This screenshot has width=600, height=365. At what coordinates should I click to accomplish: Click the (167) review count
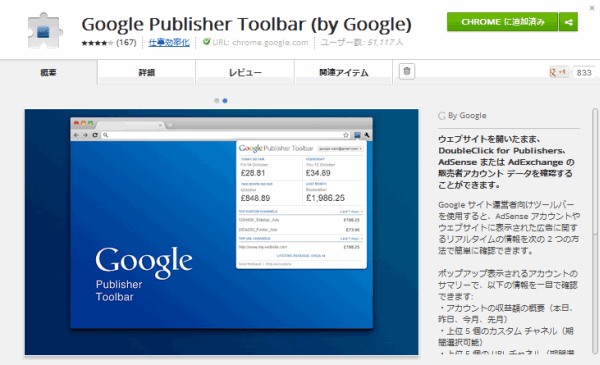point(126,42)
